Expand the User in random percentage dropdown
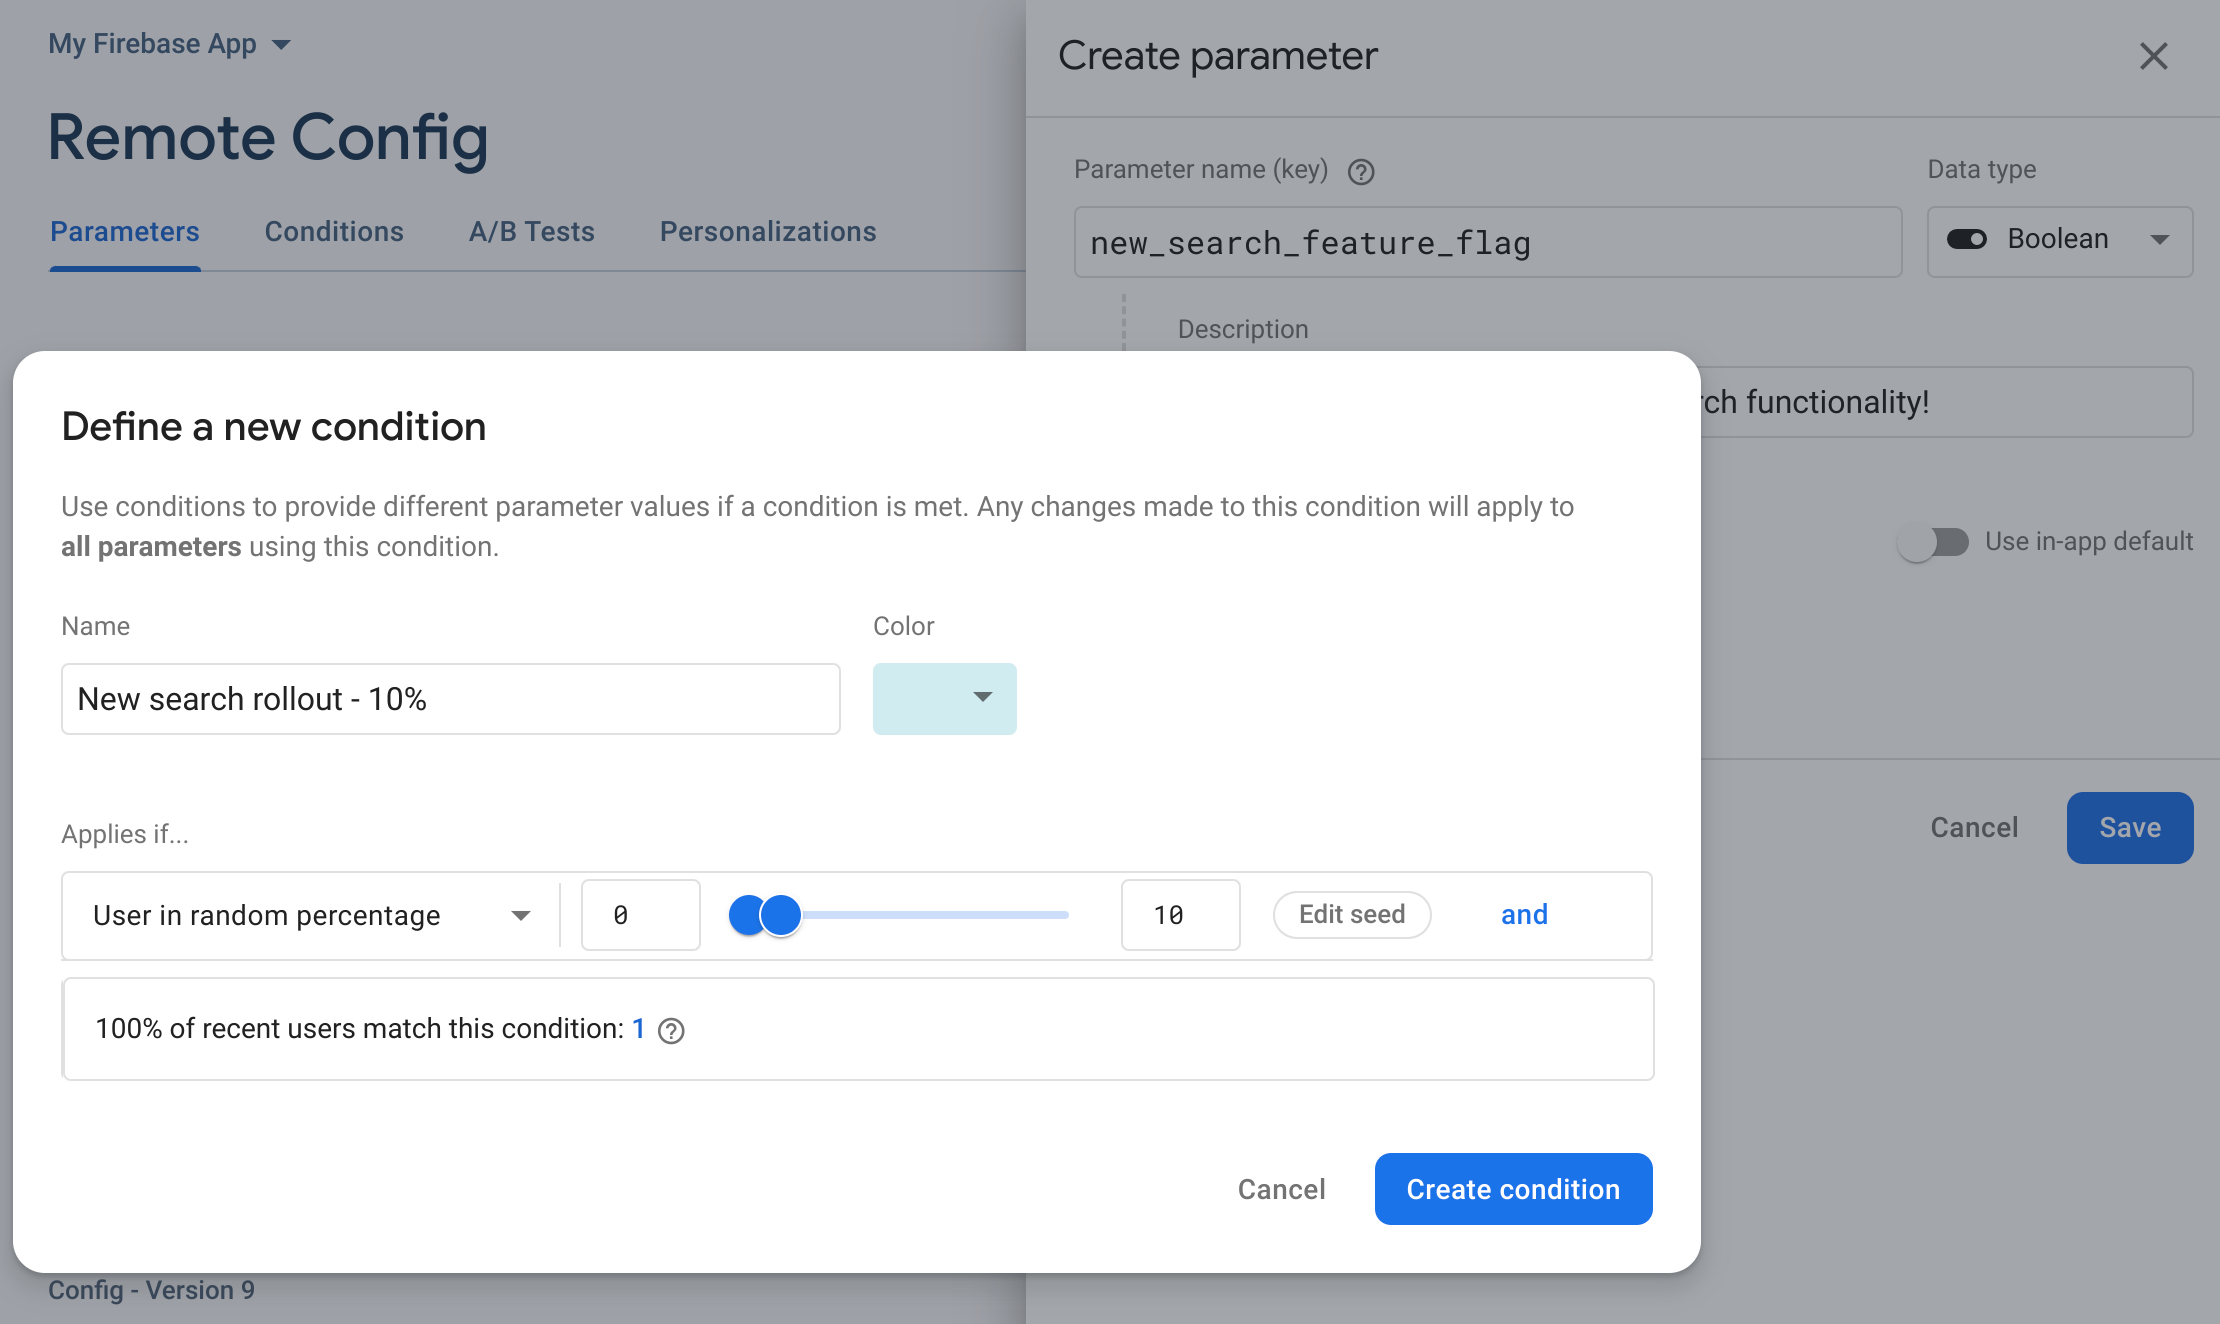This screenshot has width=2220, height=1324. coord(518,914)
